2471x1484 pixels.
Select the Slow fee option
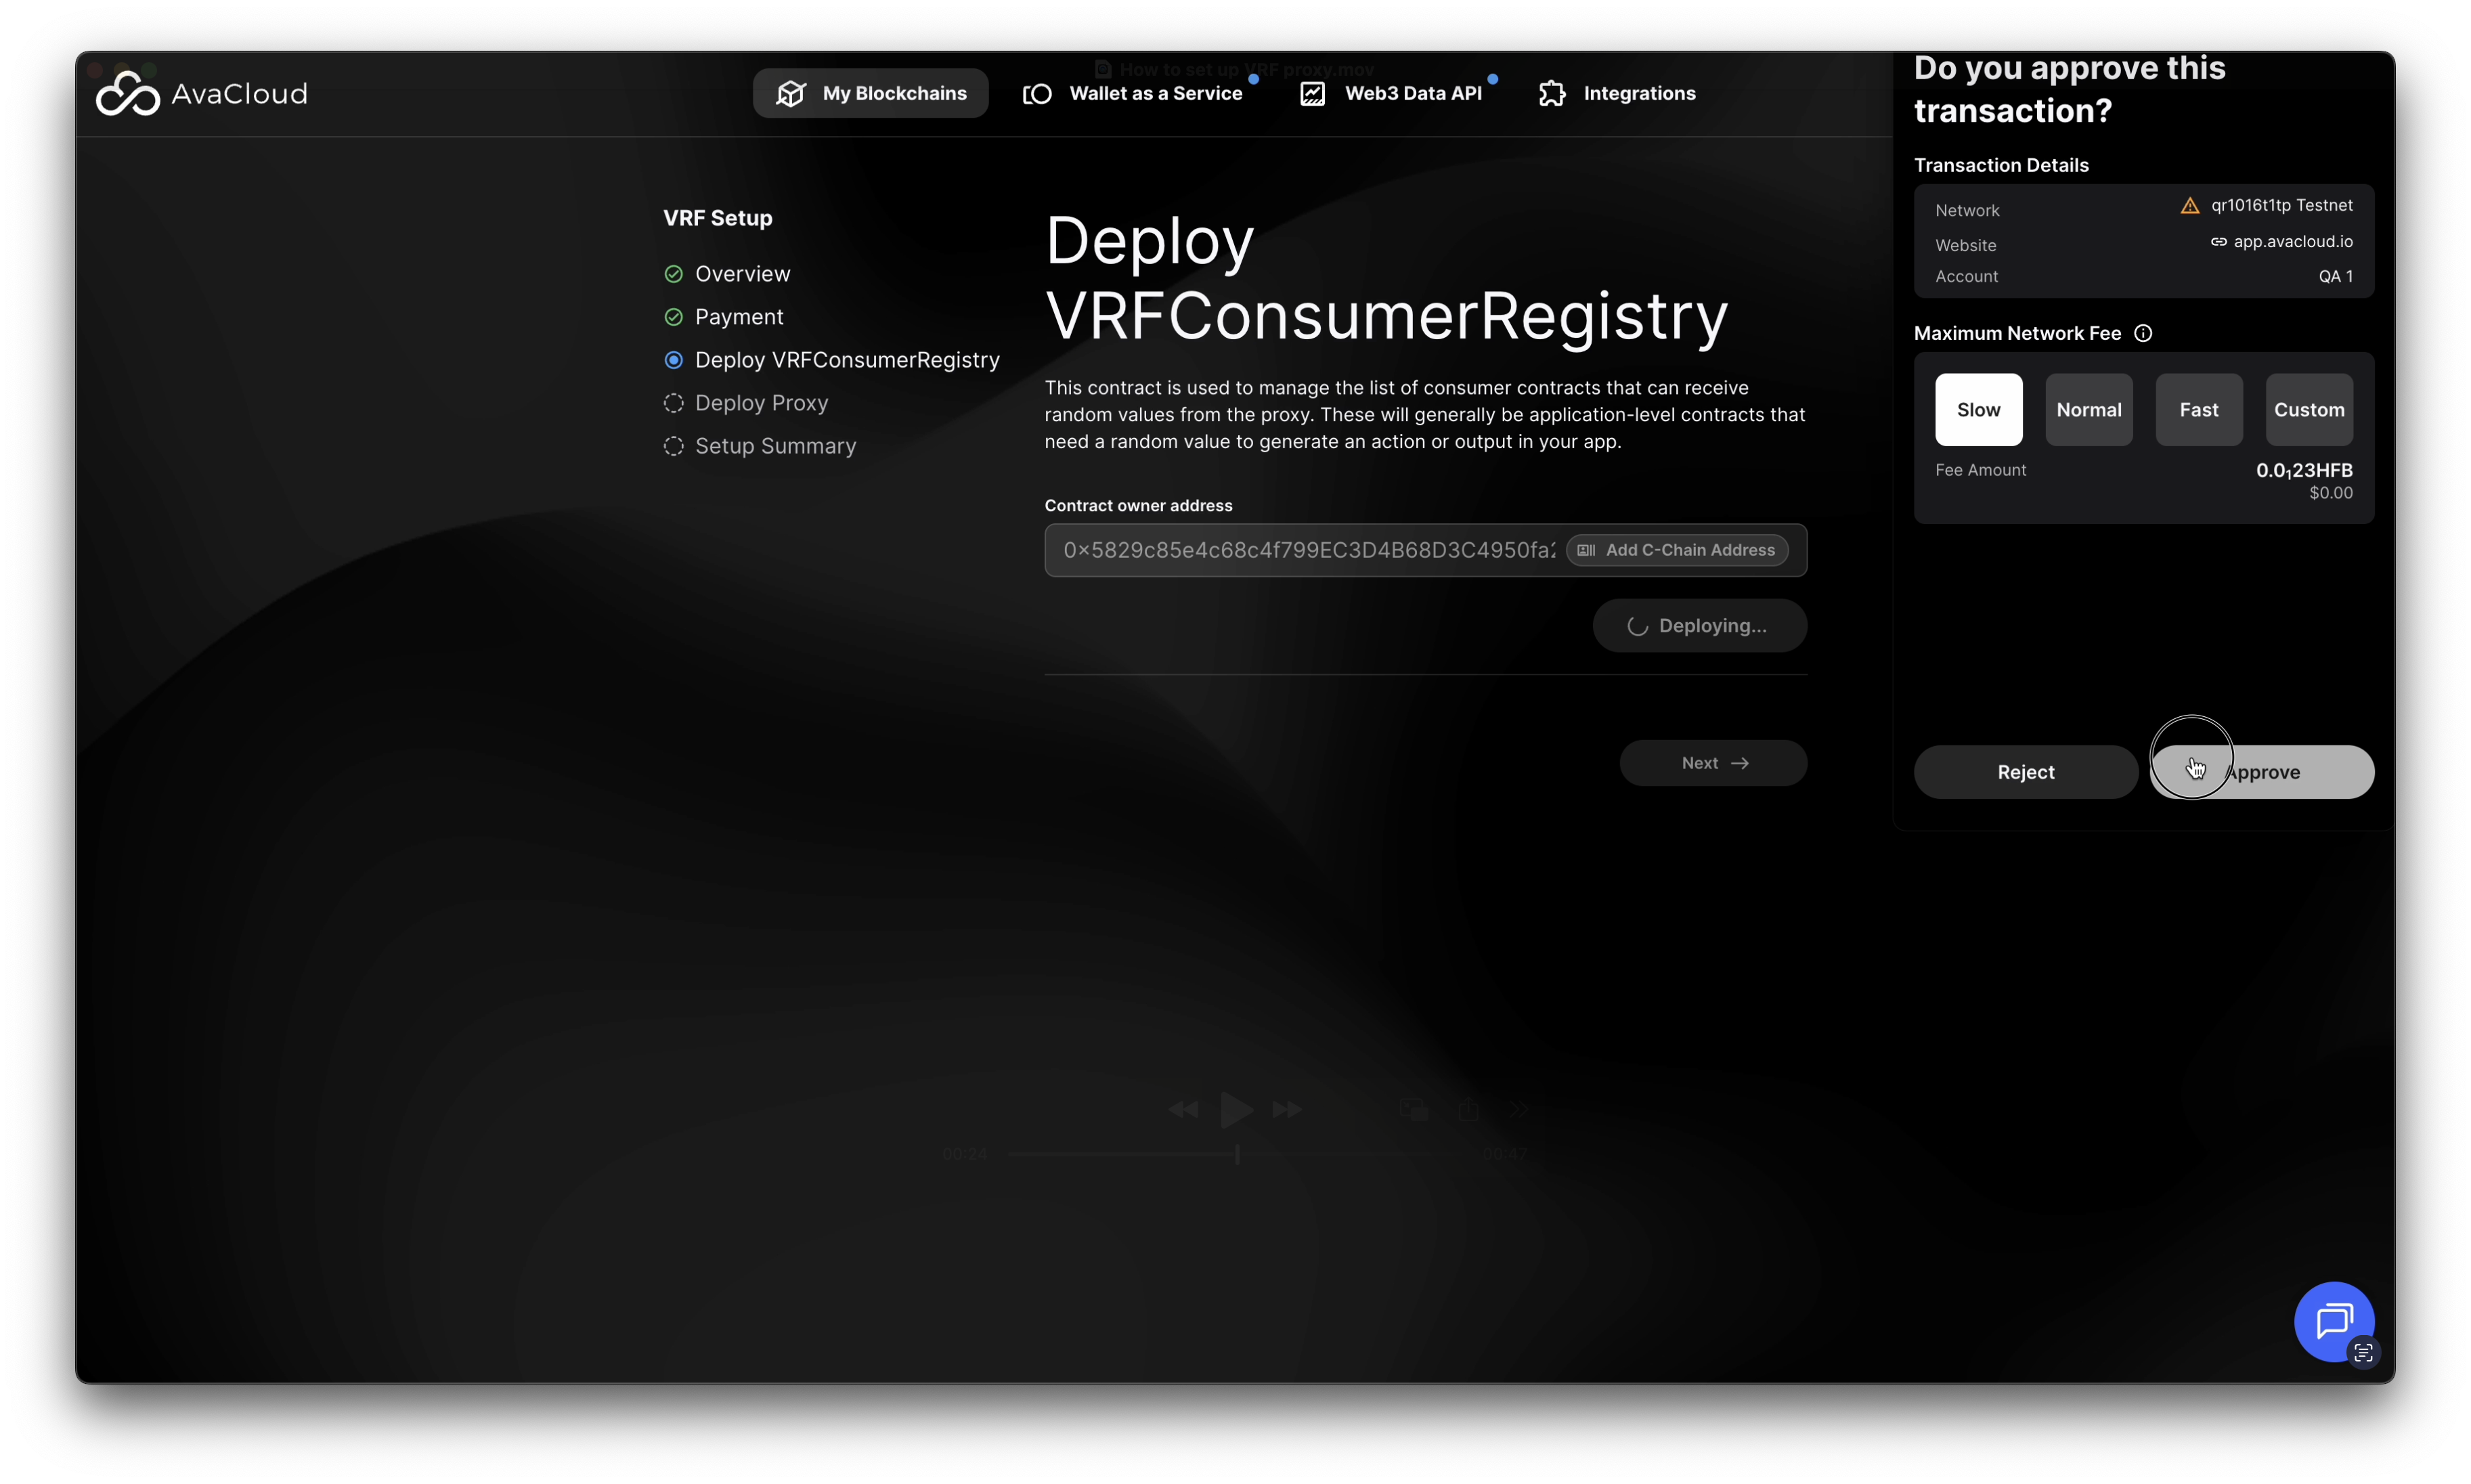pyautogui.click(x=1978, y=410)
